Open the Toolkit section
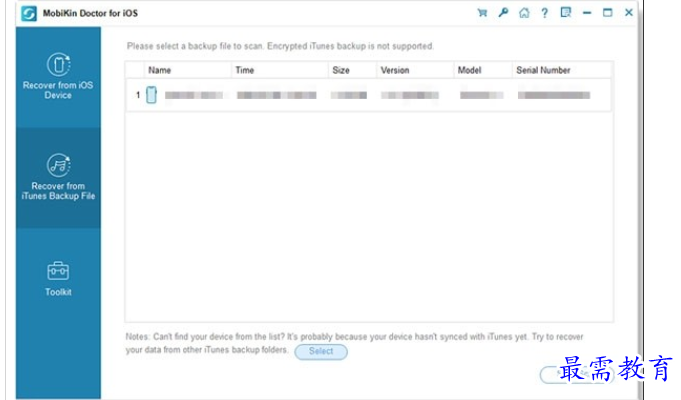The width and height of the screenshot is (681, 400). [x=58, y=279]
